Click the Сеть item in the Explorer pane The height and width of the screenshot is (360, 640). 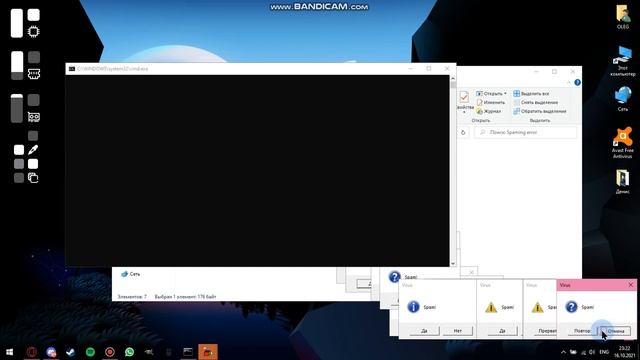[131, 274]
